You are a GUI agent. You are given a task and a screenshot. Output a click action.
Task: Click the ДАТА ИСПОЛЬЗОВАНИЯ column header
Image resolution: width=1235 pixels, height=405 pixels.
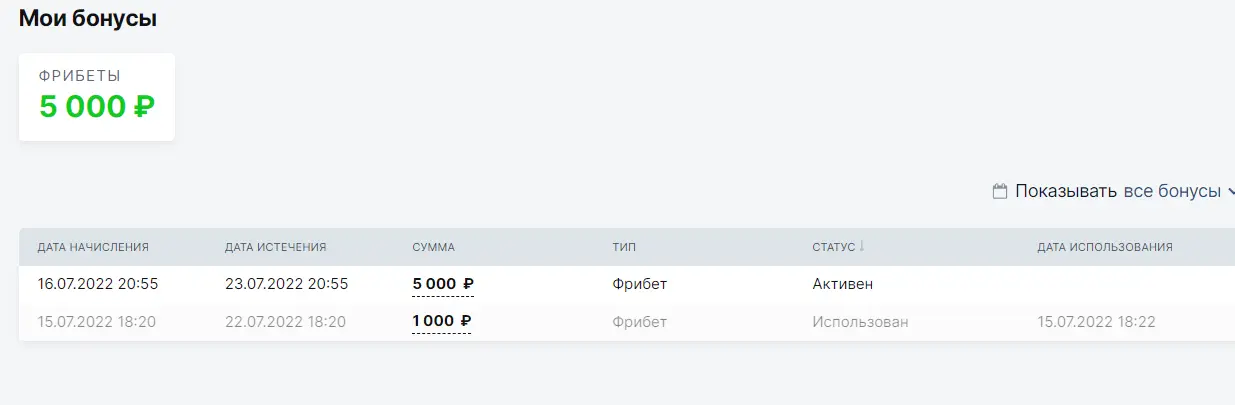point(1104,247)
